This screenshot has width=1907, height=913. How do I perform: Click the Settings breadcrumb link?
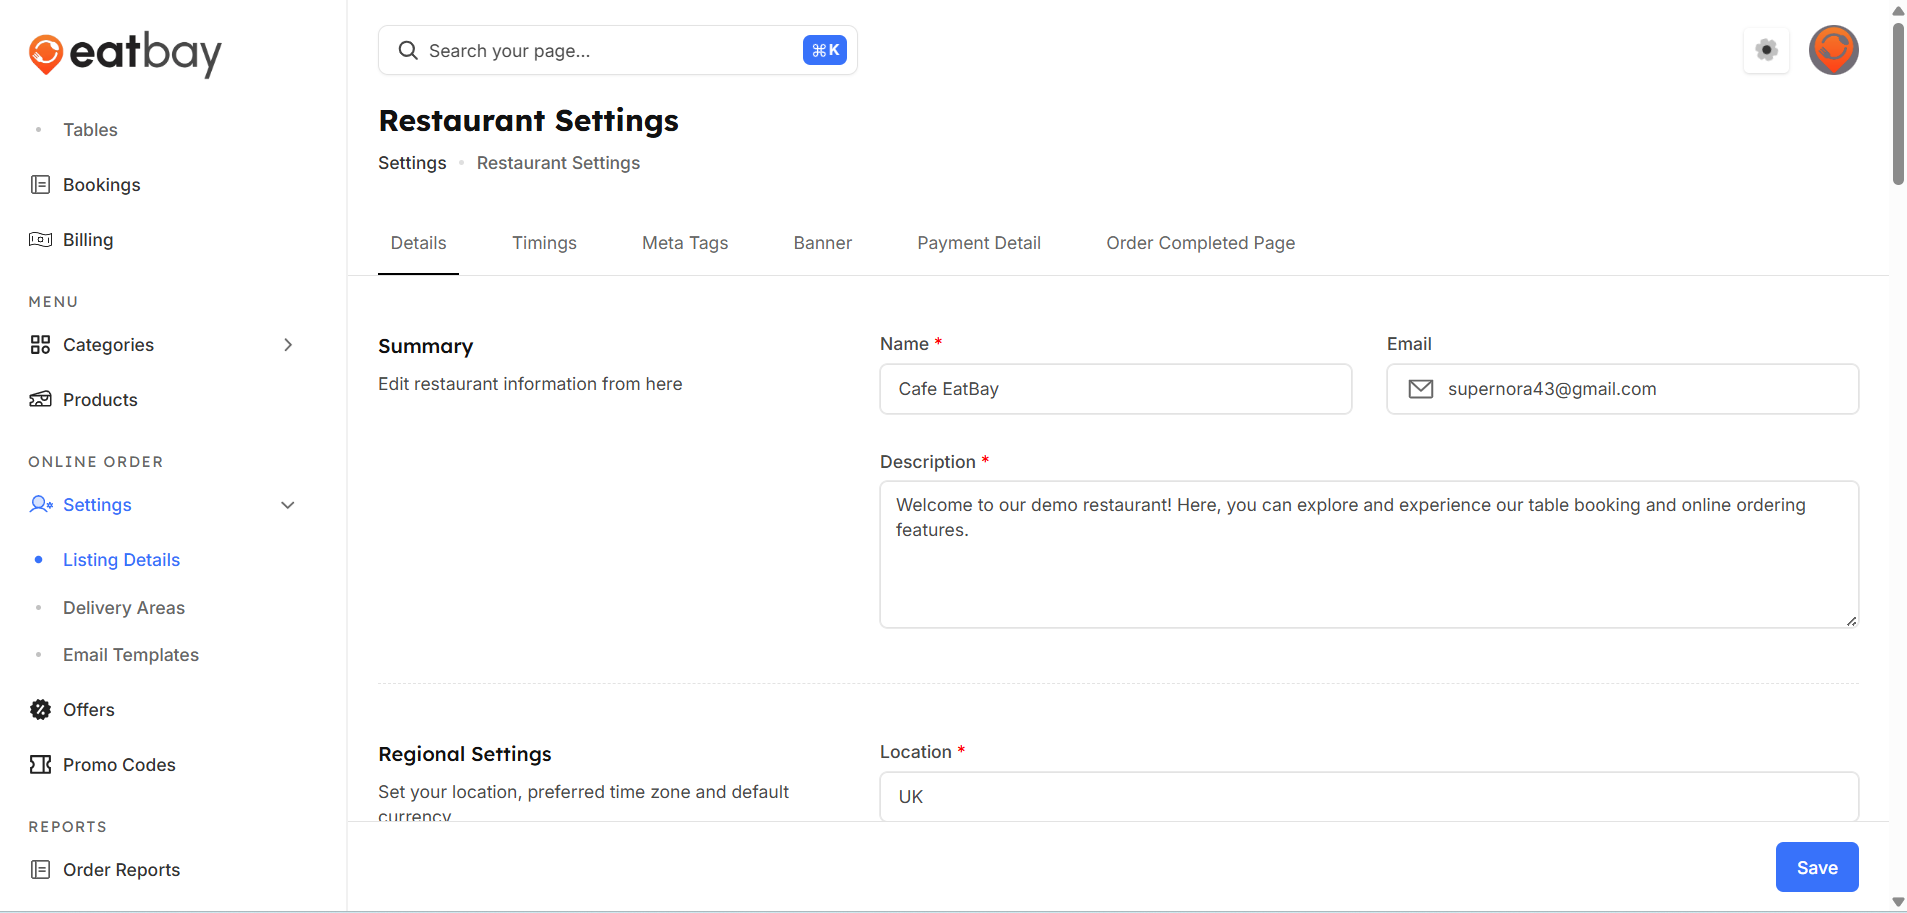(x=412, y=163)
